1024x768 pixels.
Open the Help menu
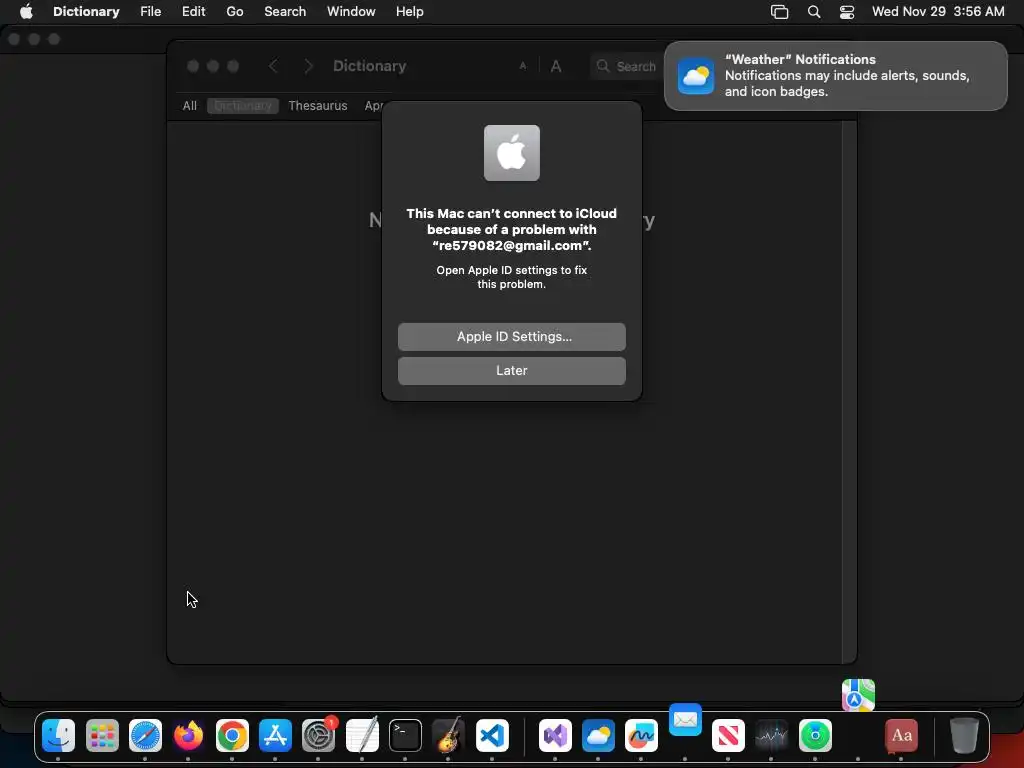click(x=409, y=11)
